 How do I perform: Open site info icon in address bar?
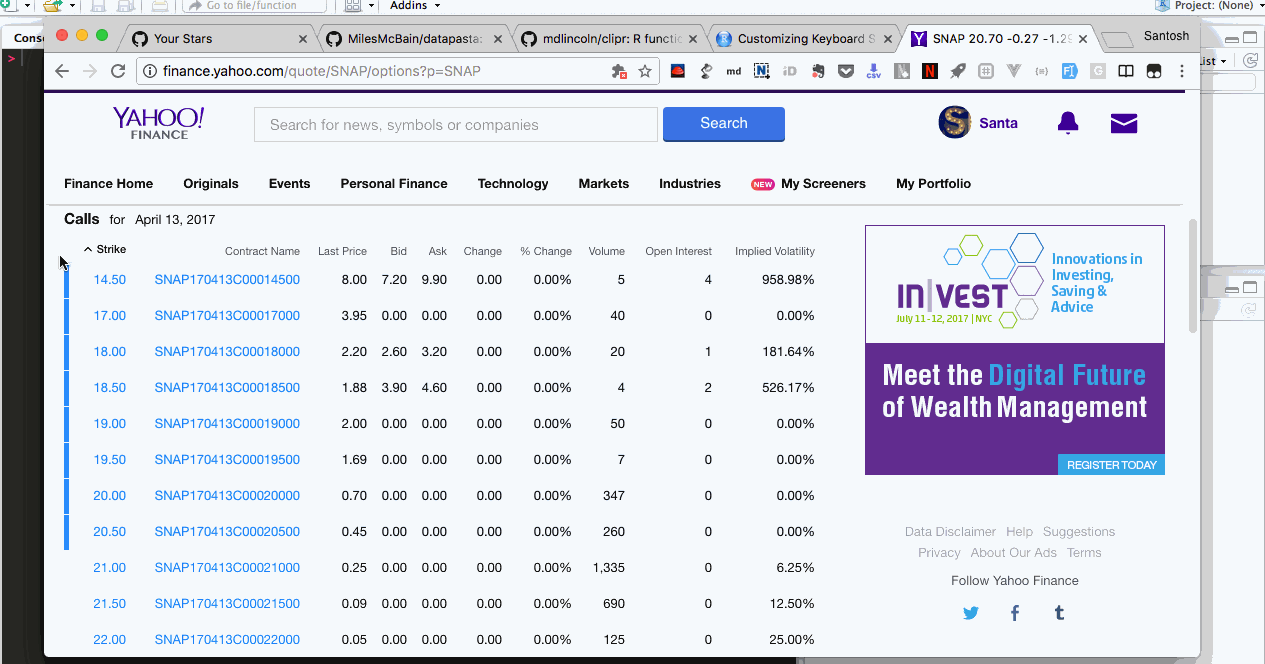point(149,71)
